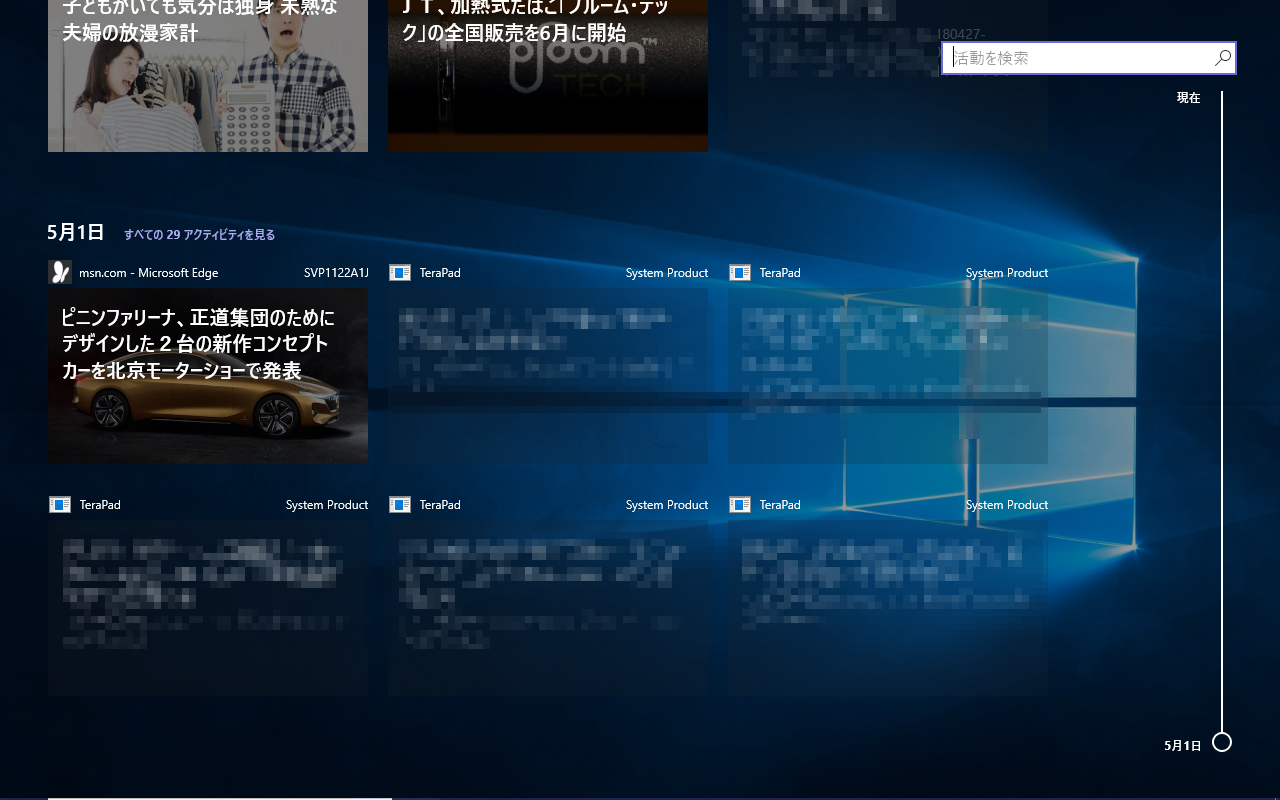This screenshot has height=800, width=1280.
Task: Jump to 現在 on the timeline
Action: pos(1188,98)
